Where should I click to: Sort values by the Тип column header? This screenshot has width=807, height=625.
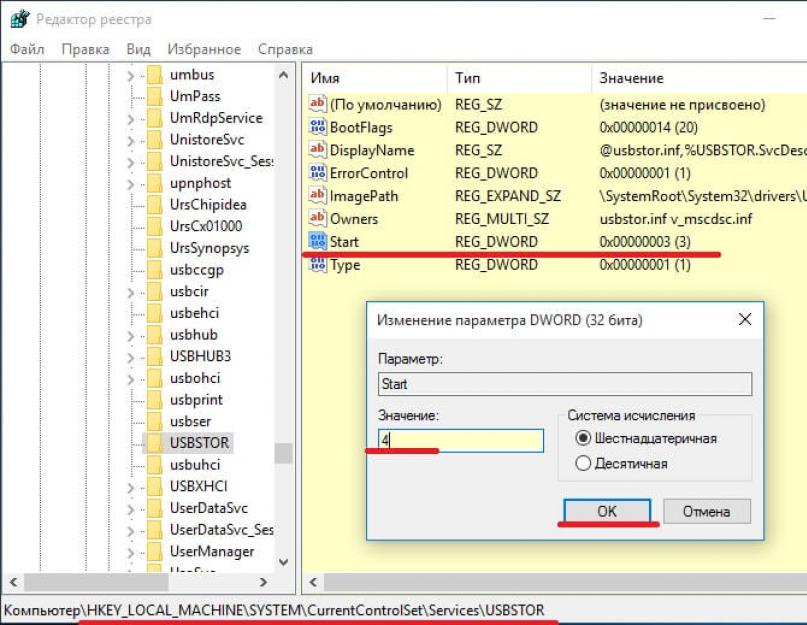tap(519, 78)
